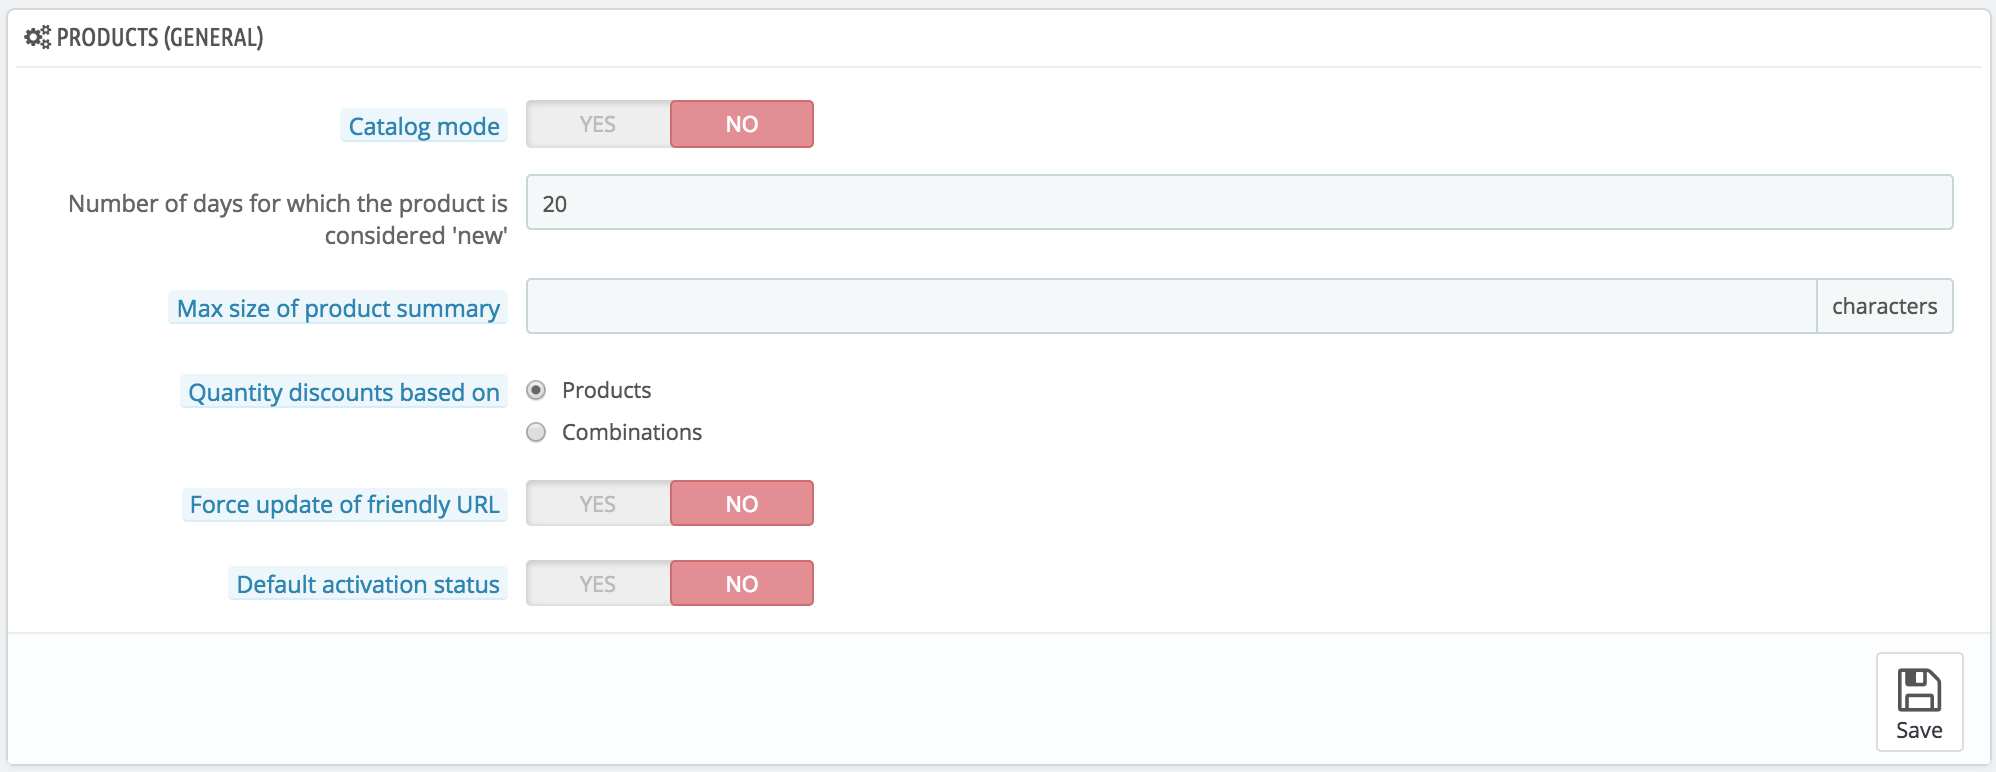Image resolution: width=1996 pixels, height=772 pixels.
Task: Click the Default activation status label
Action: (x=368, y=584)
